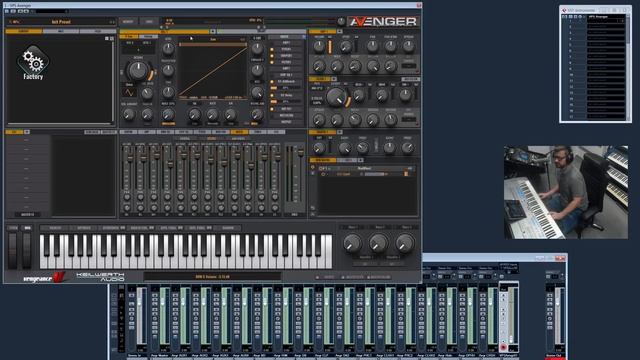Click the master fader of Avenger mixer

click(x=300, y=152)
